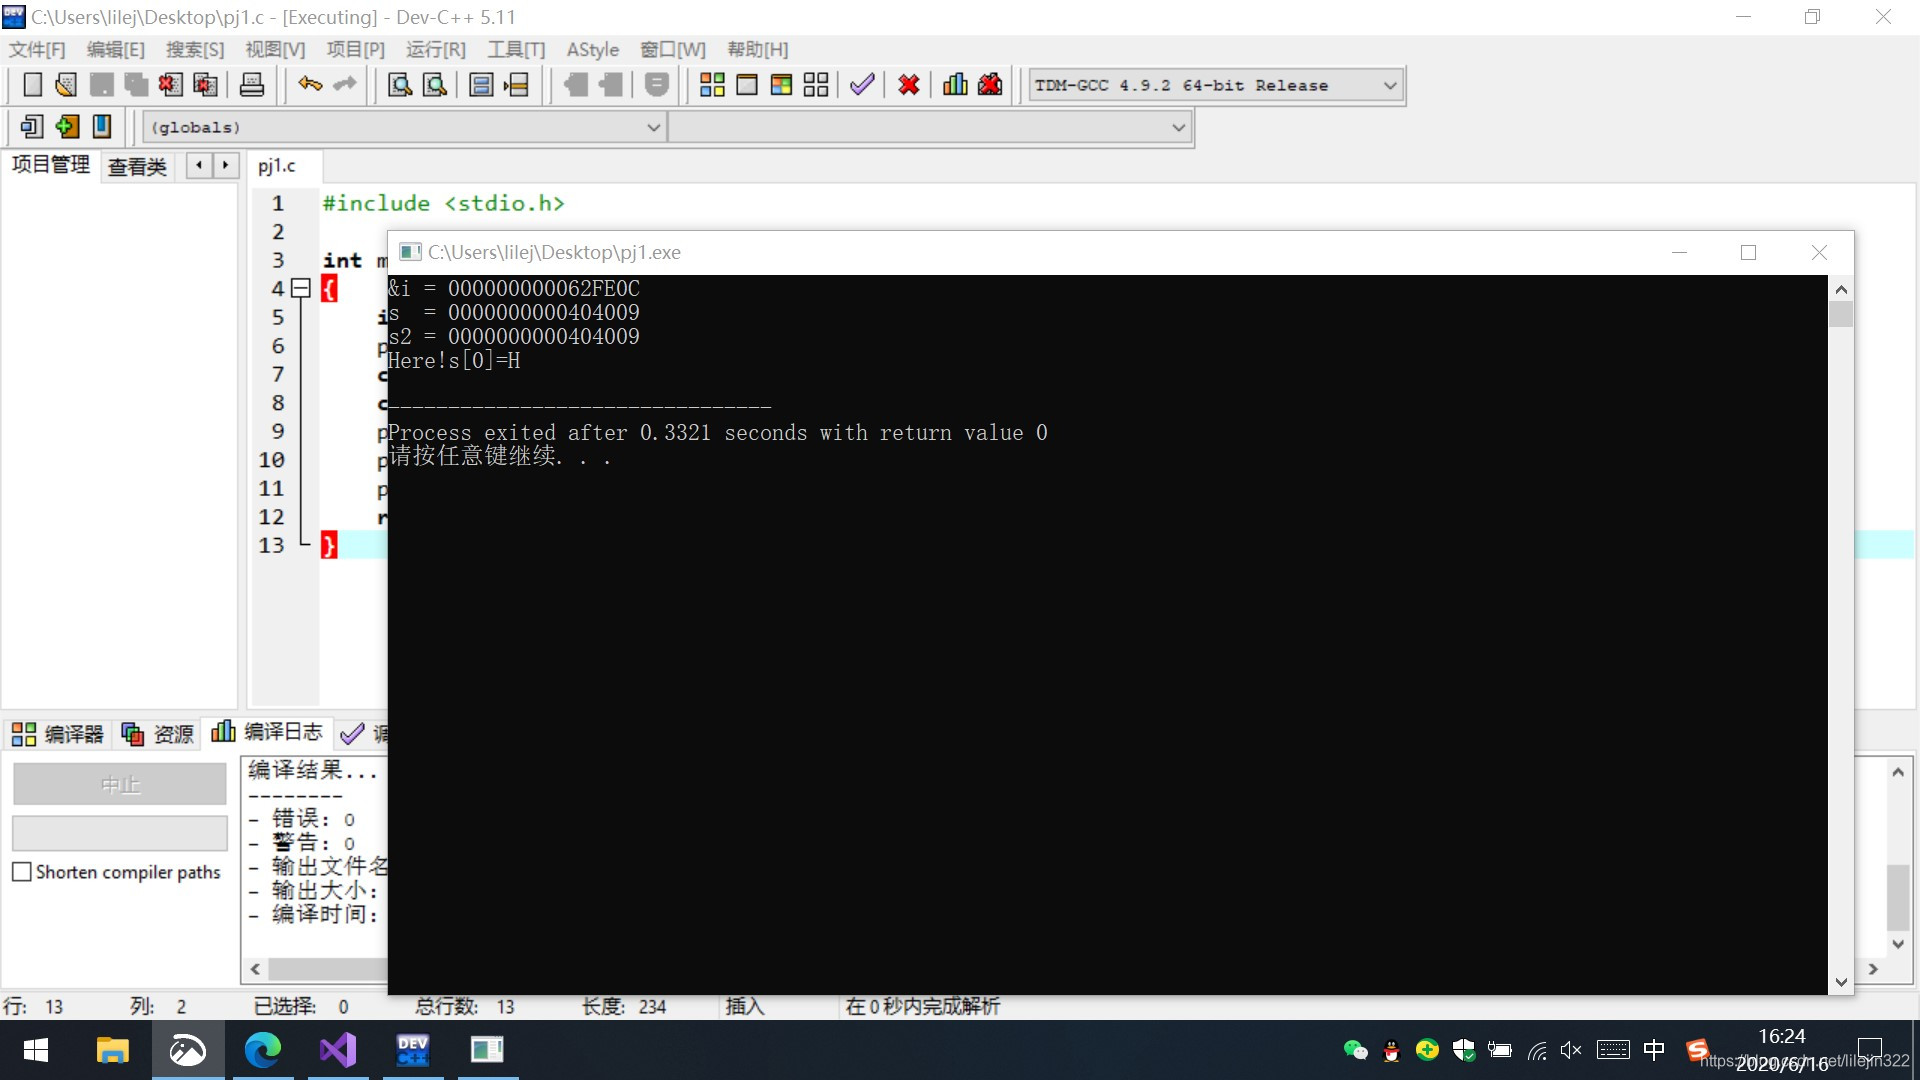Undo the last edit with toolbar arrow
The height and width of the screenshot is (1080, 1920).
(x=310, y=85)
